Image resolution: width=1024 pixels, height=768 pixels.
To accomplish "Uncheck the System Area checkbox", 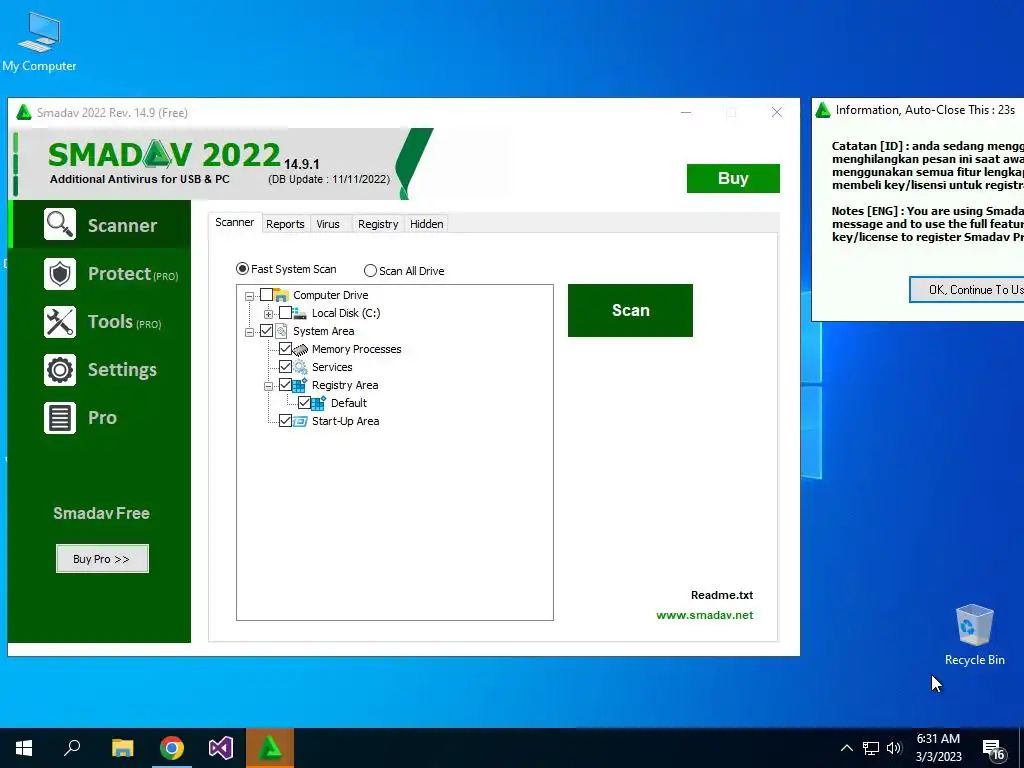I will click(266, 331).
